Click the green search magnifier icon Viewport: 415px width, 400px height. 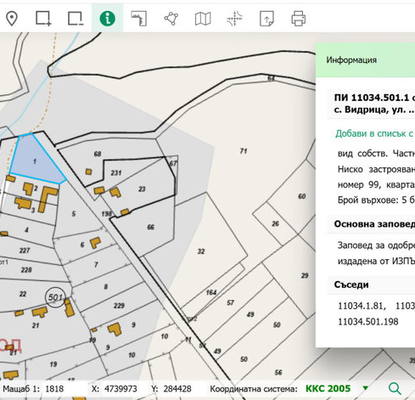(x=395, y=388)
